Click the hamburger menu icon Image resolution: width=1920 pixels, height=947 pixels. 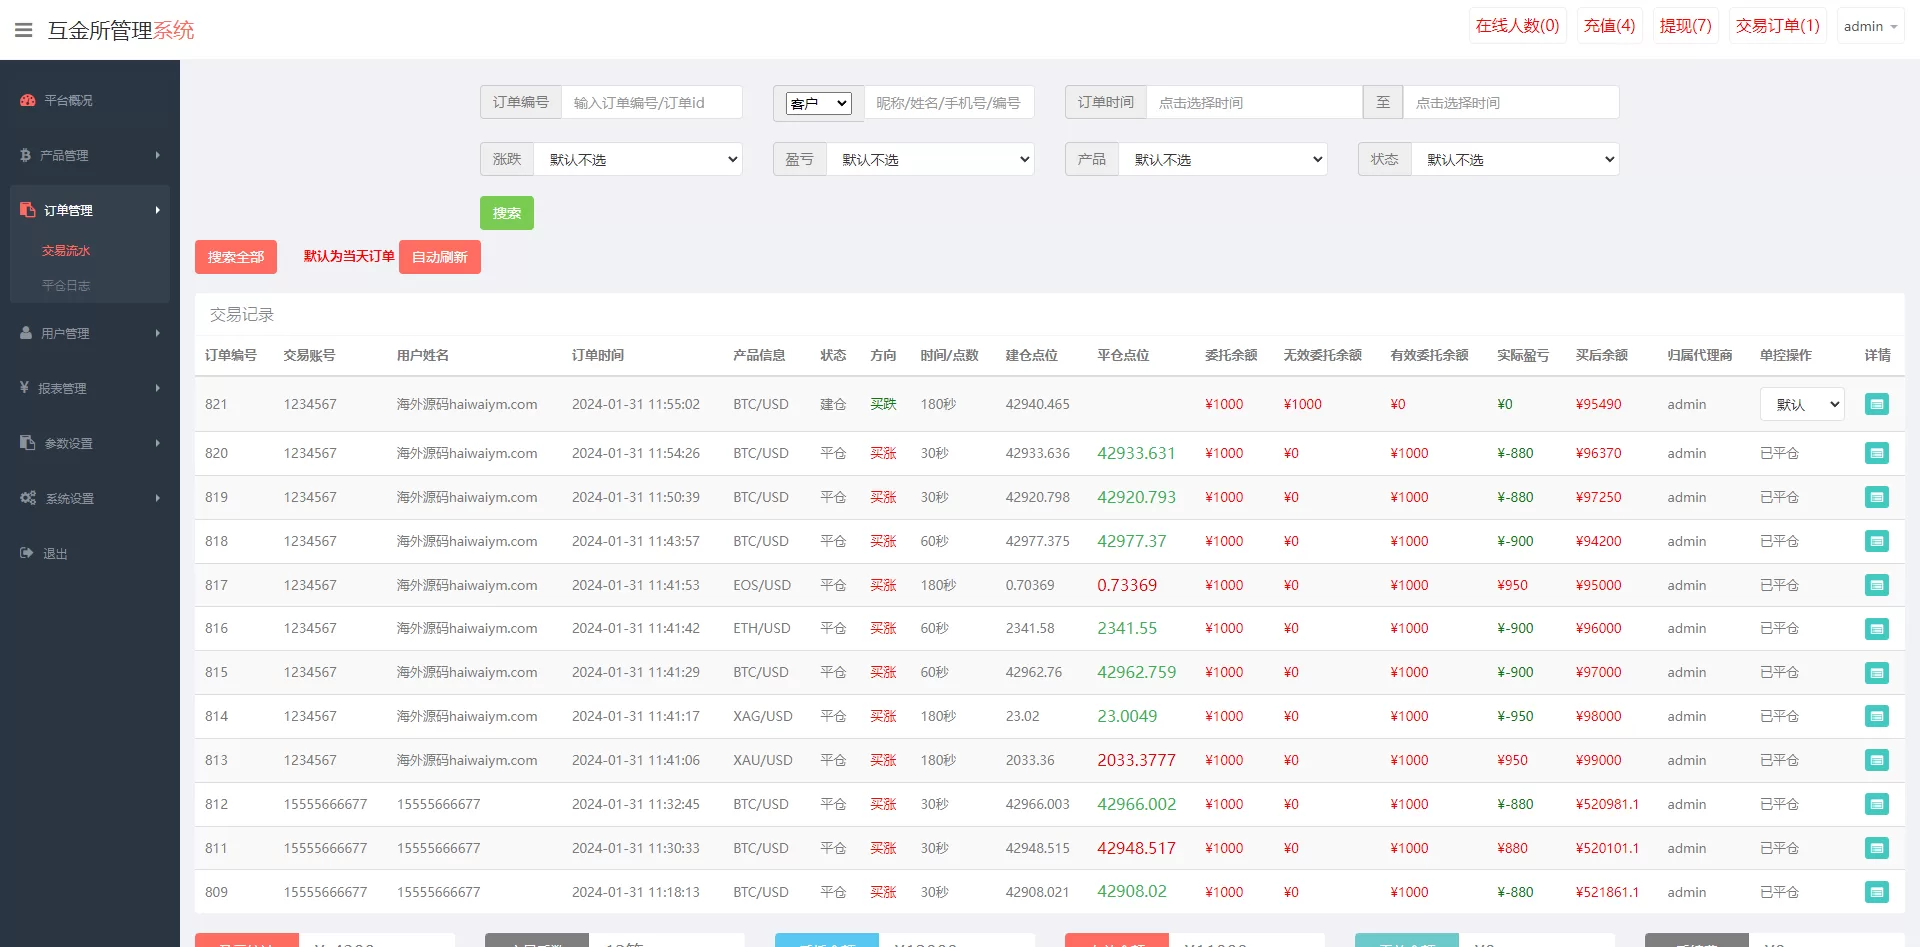click(x=24, y=30)
